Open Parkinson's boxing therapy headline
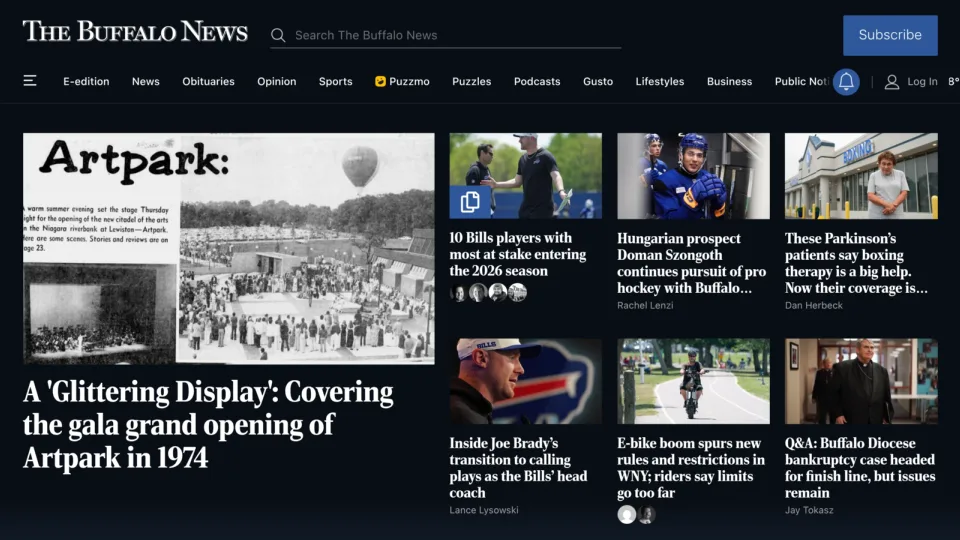The width and height of the screenshot is (960, 540). pos(856,263)
